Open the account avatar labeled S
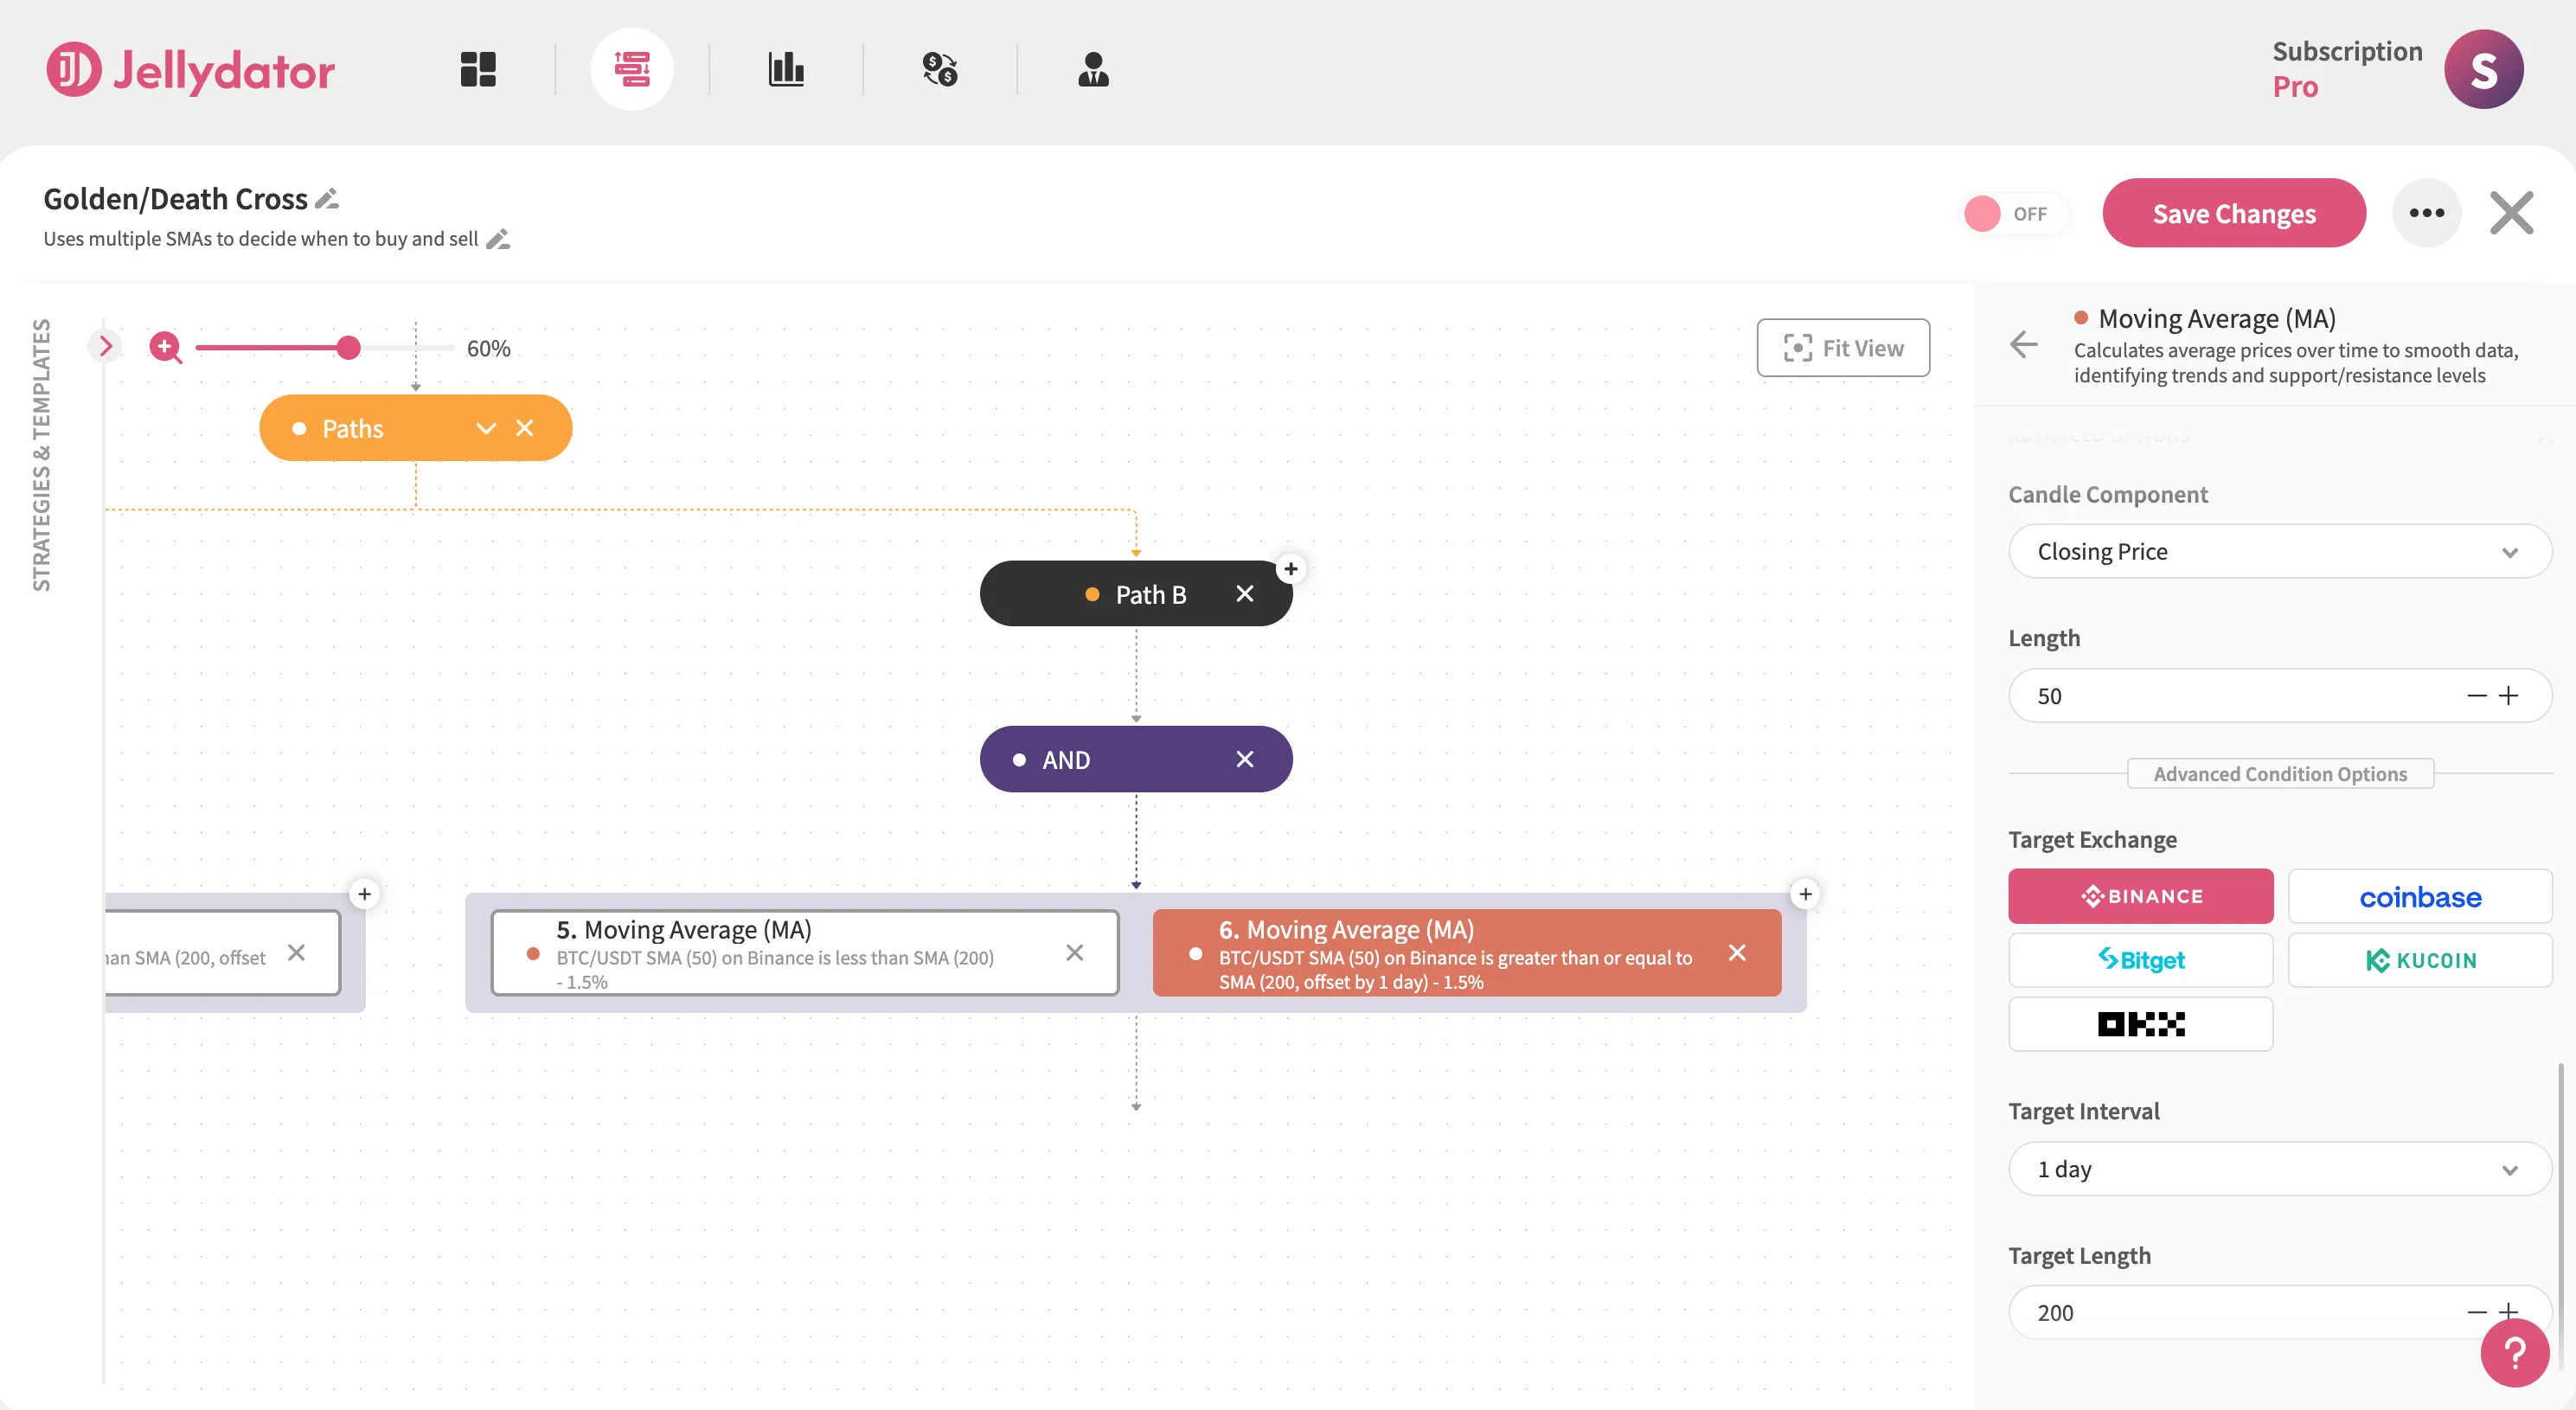The image size is (2576, 1410). pos(2483,69)
